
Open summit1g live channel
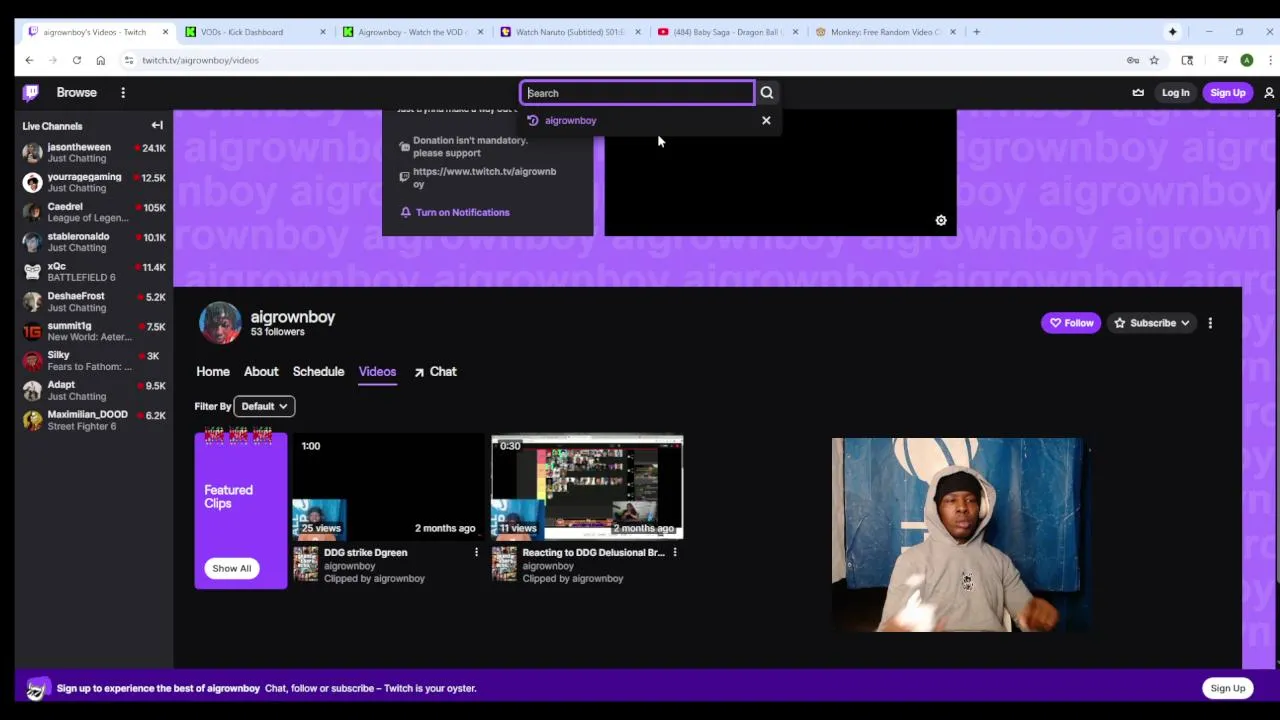click(94, 331)
